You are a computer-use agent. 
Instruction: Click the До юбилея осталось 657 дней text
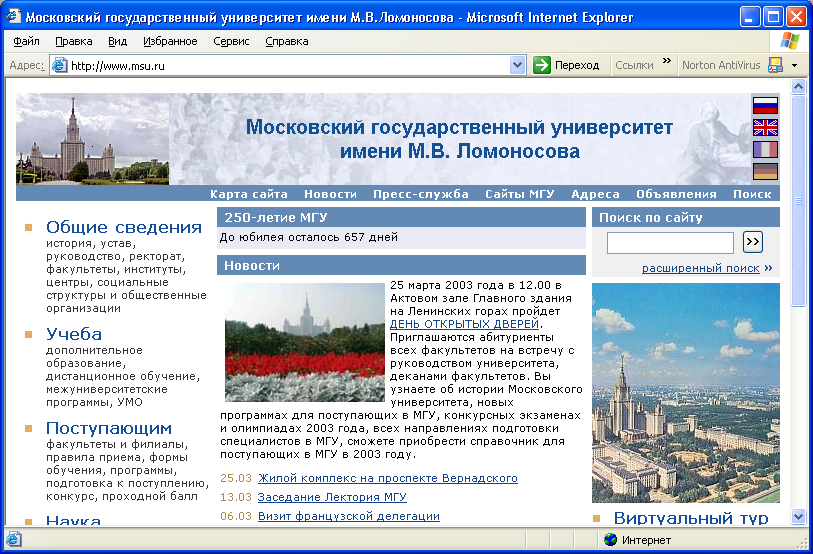(309, 237)
